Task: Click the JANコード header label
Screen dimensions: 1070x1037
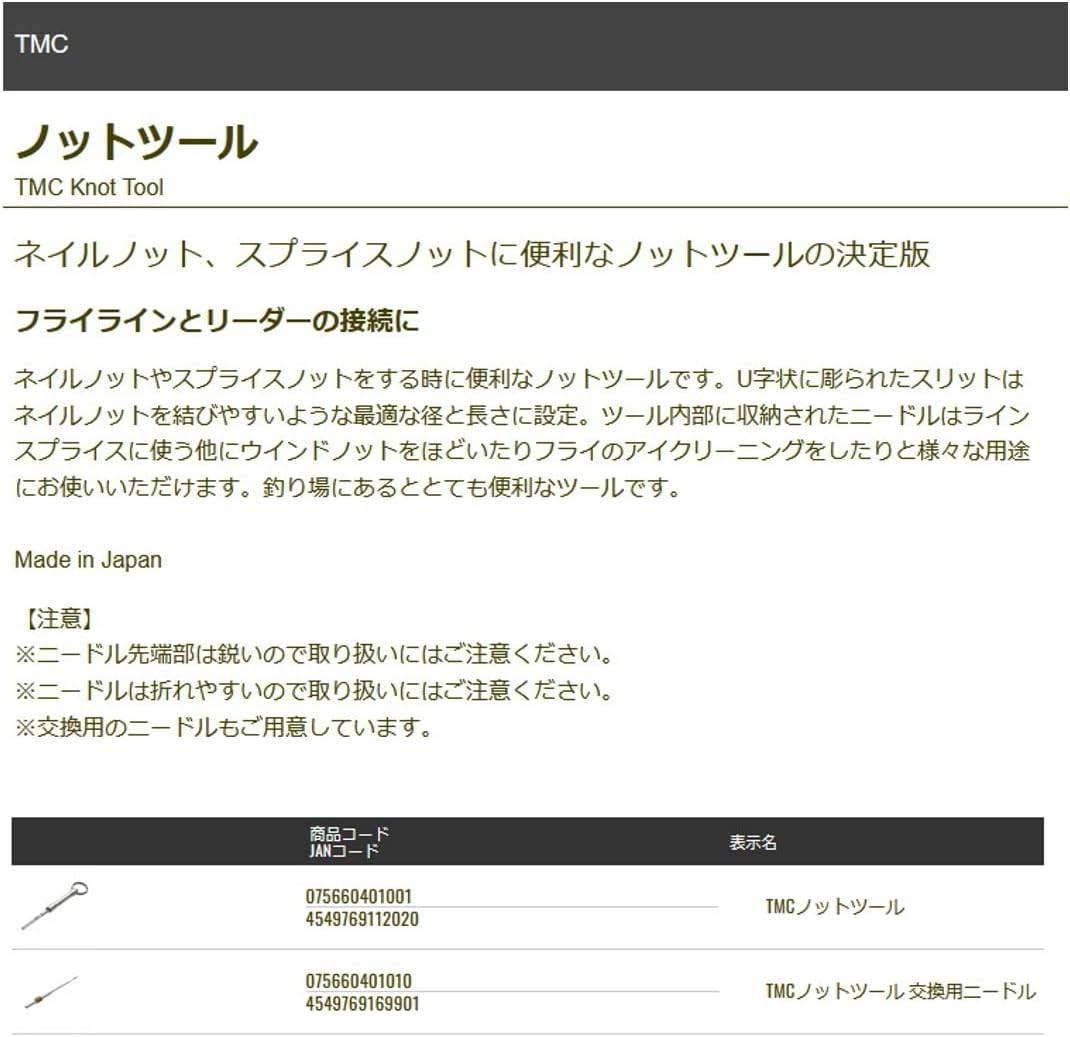Action: [x=344, y=851]
